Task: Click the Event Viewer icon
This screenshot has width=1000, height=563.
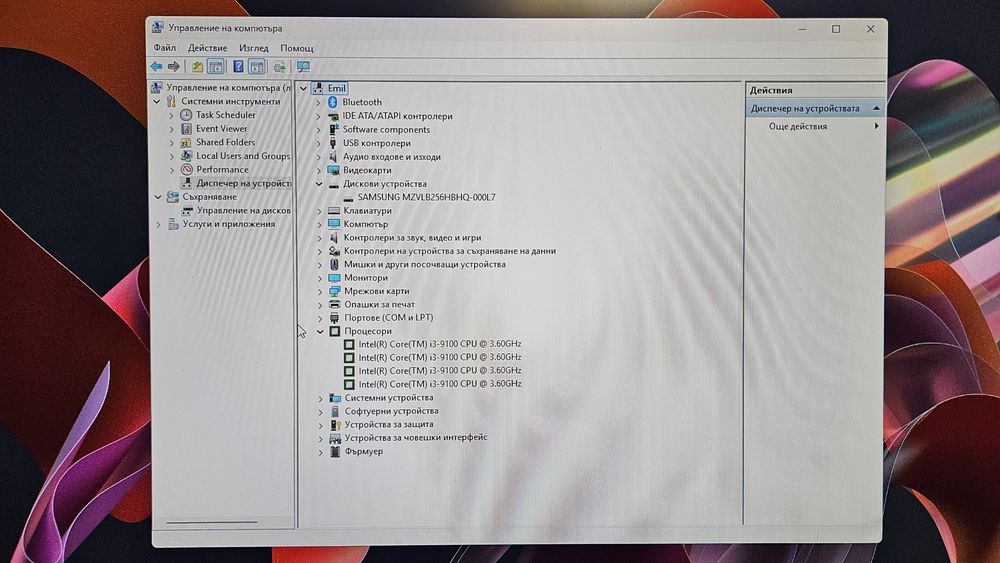Action: coord(186,128)
